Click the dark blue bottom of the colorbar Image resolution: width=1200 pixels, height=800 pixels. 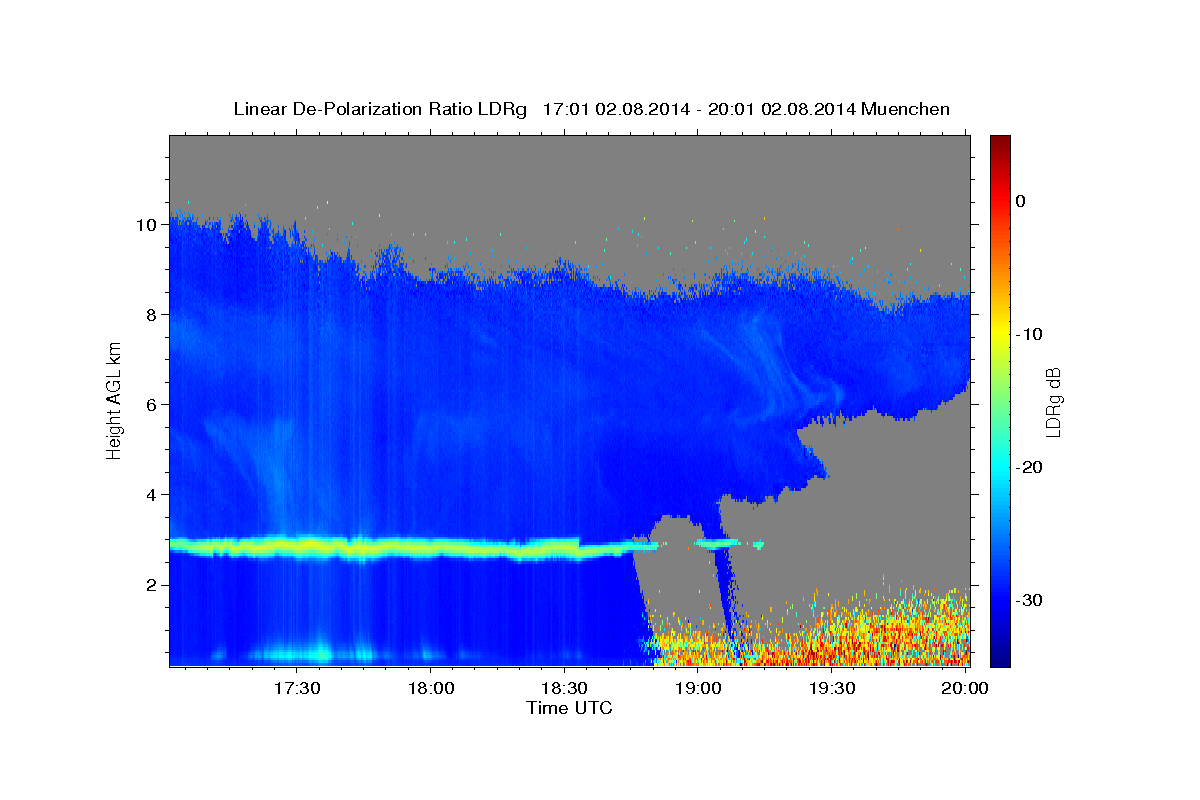click(x=1000, y=655)
